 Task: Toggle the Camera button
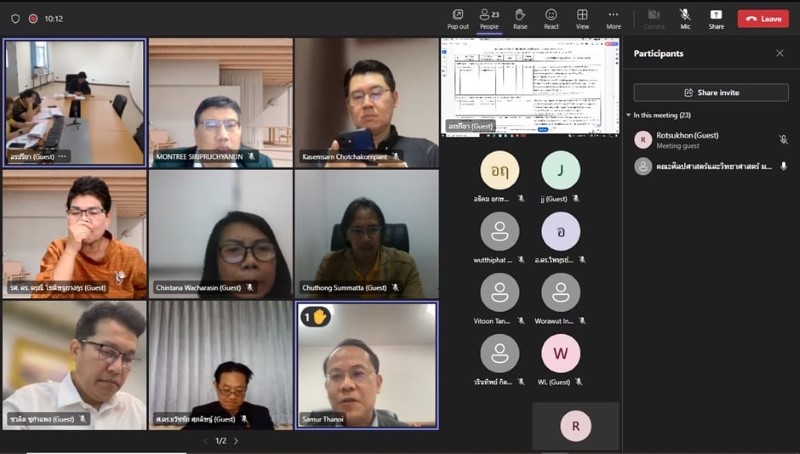click(x=654, y=19)
